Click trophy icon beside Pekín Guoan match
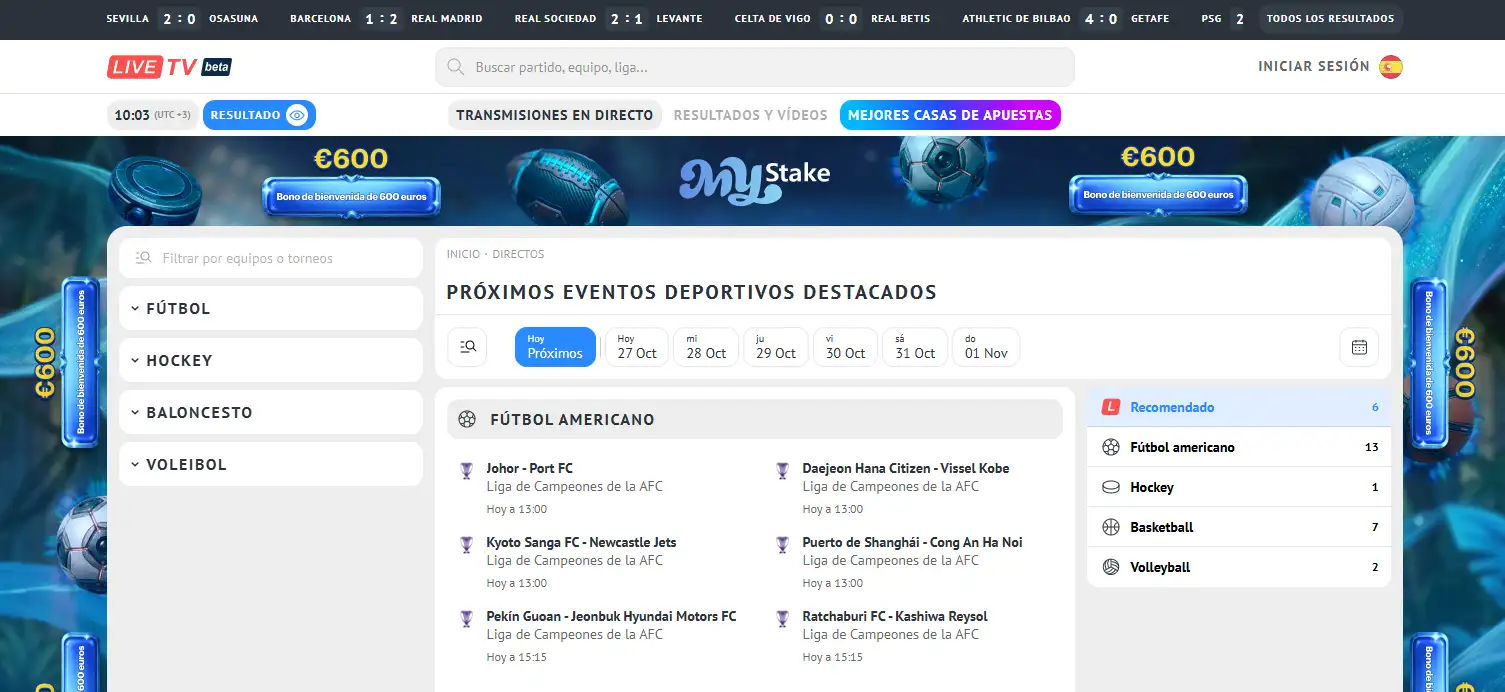 (x=466, y=618)
